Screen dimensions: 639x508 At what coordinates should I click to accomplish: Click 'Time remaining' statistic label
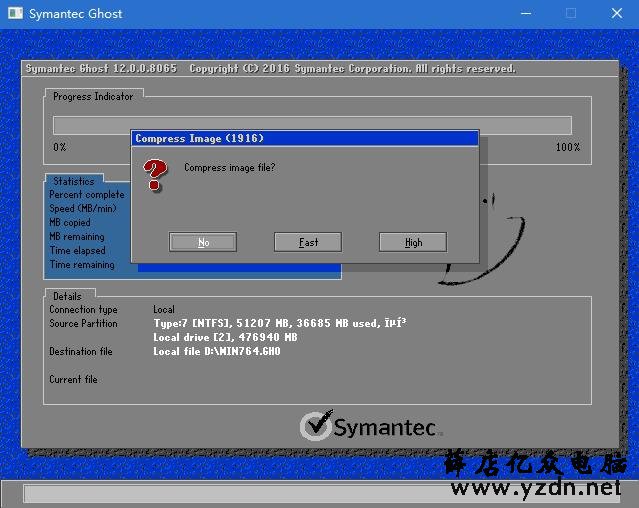point(82,265)
